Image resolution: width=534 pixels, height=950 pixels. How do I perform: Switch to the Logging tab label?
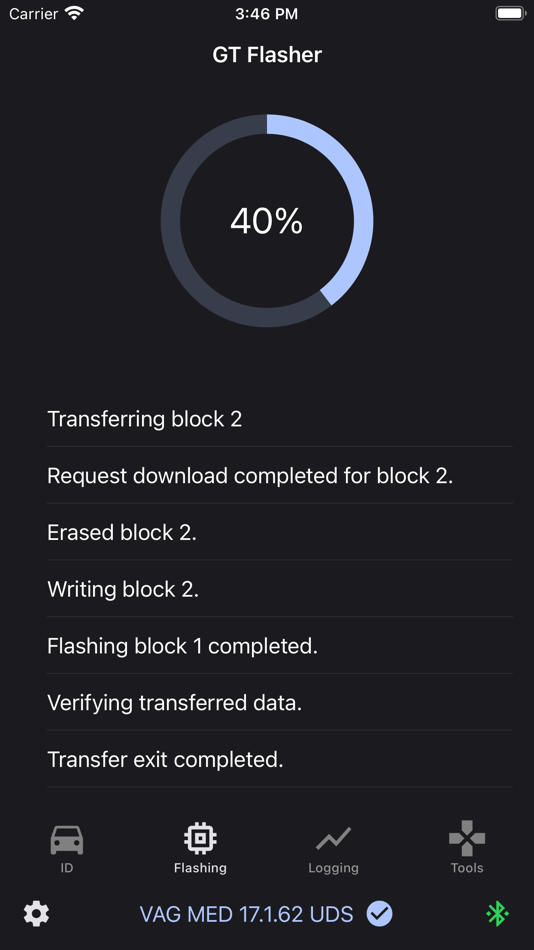click(333, 868)
